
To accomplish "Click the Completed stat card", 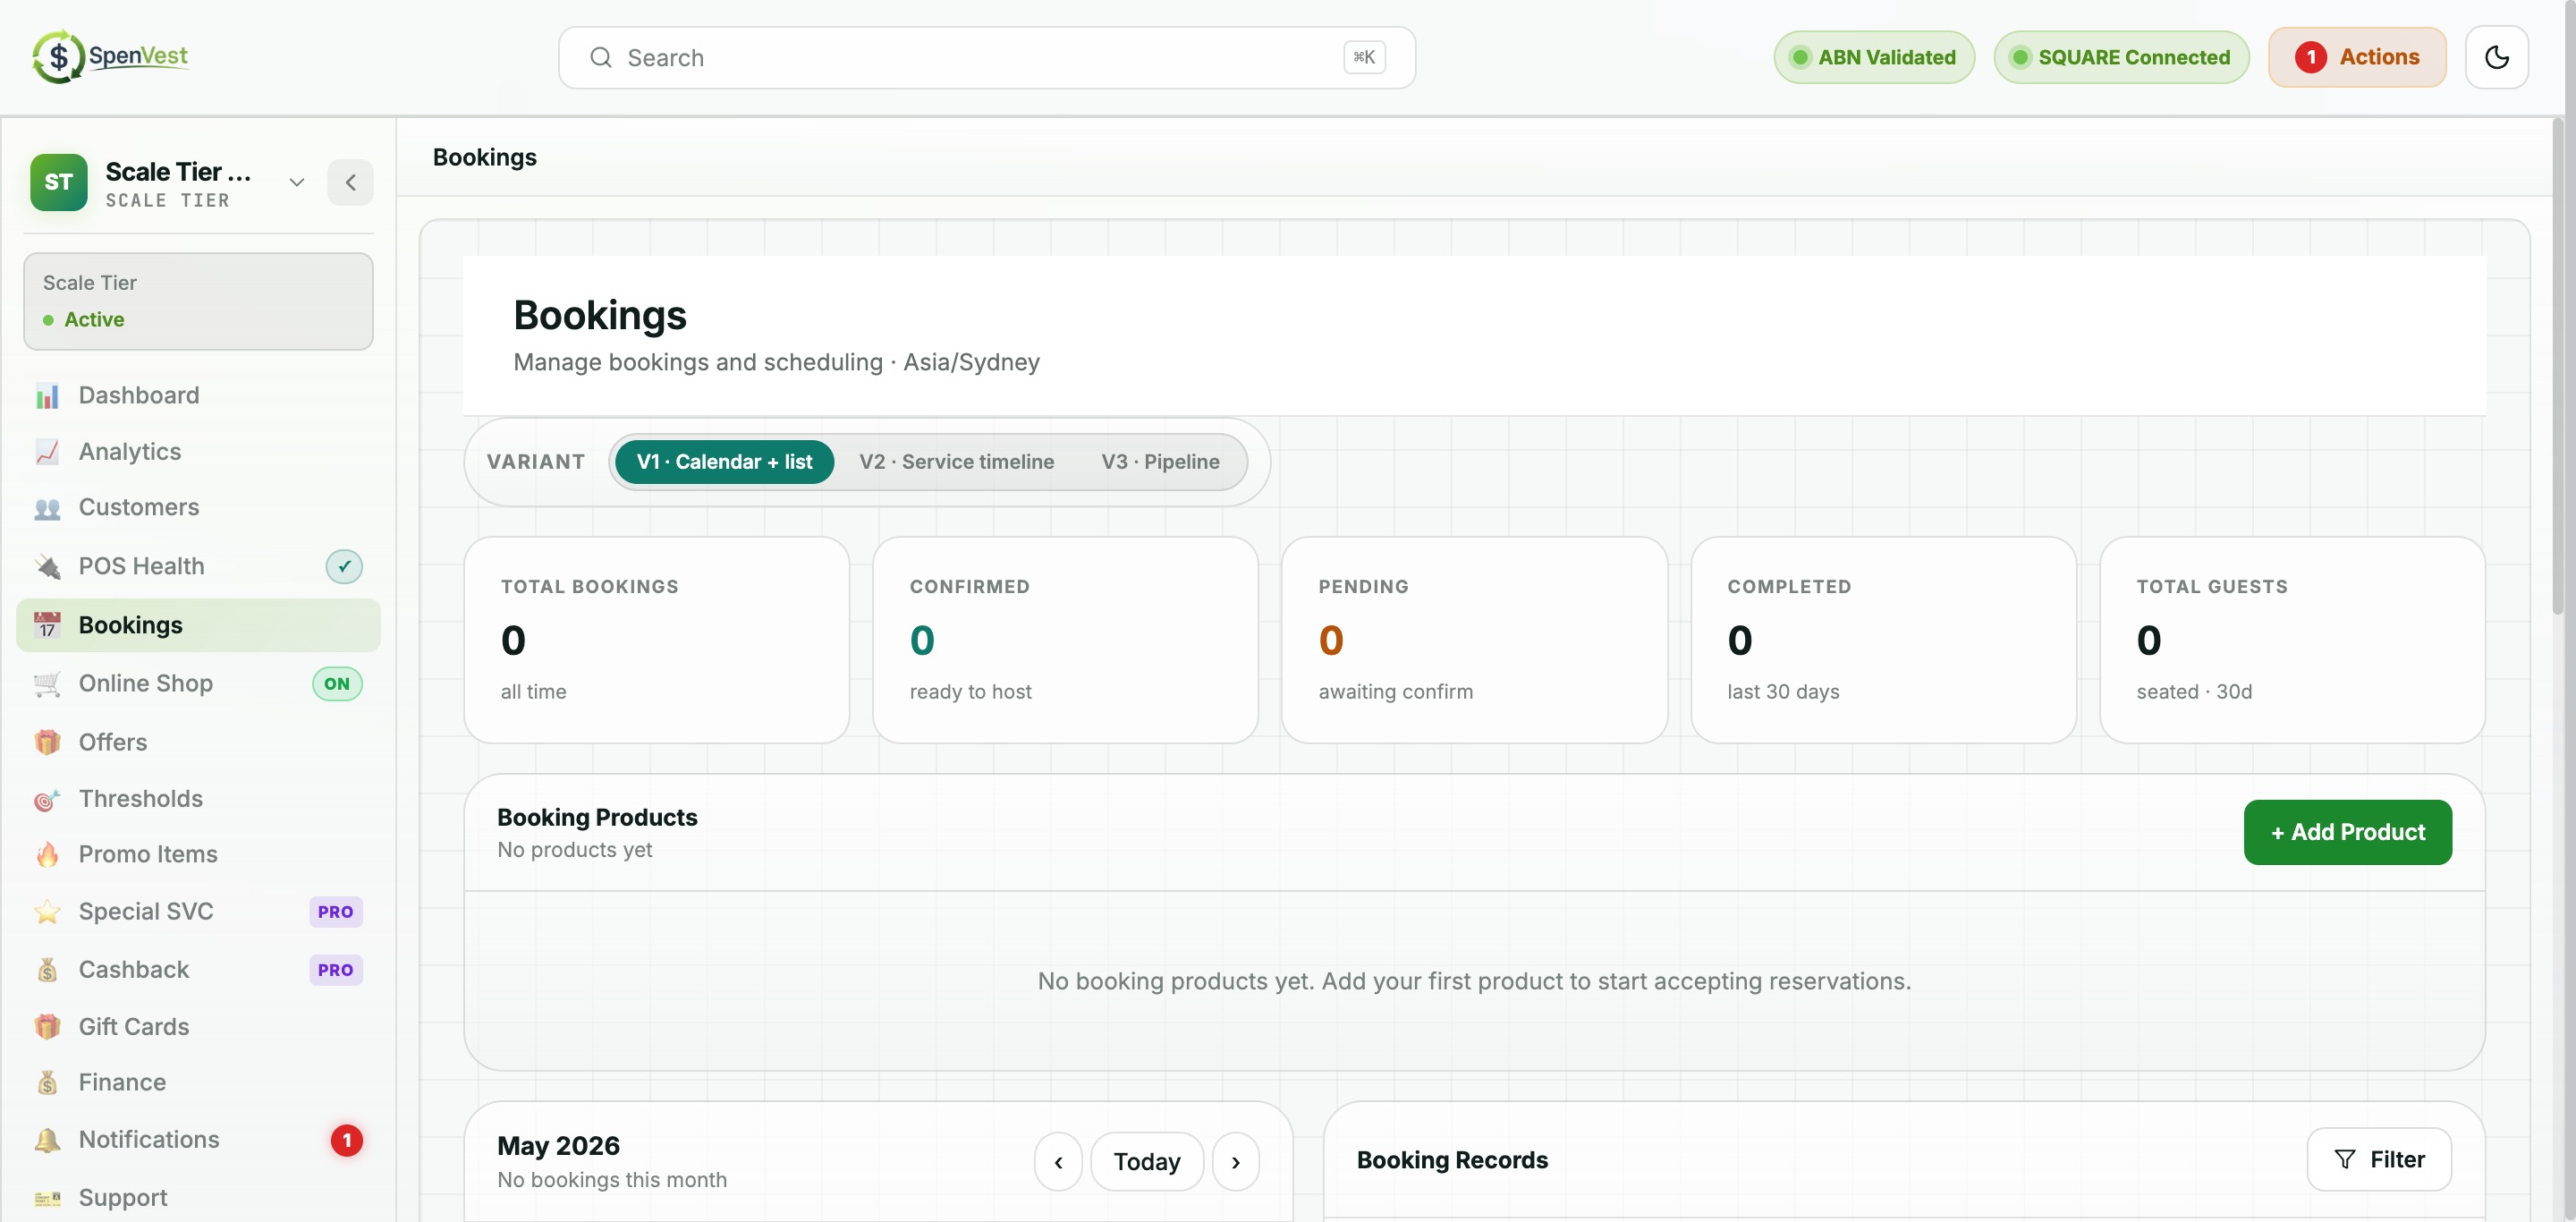I will point(1883,640).
